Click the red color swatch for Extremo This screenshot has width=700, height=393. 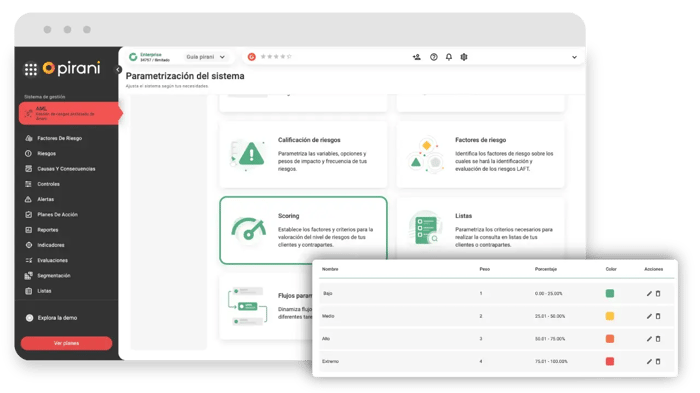(610, 361)
